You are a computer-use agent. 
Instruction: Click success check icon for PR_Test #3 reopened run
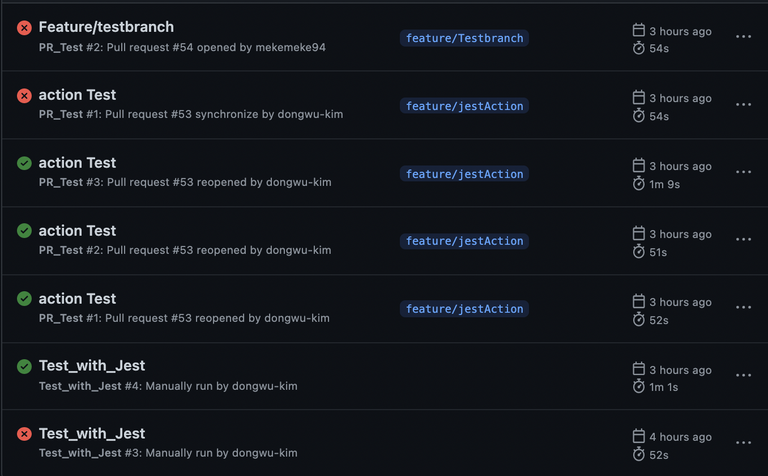click(24, 163)
